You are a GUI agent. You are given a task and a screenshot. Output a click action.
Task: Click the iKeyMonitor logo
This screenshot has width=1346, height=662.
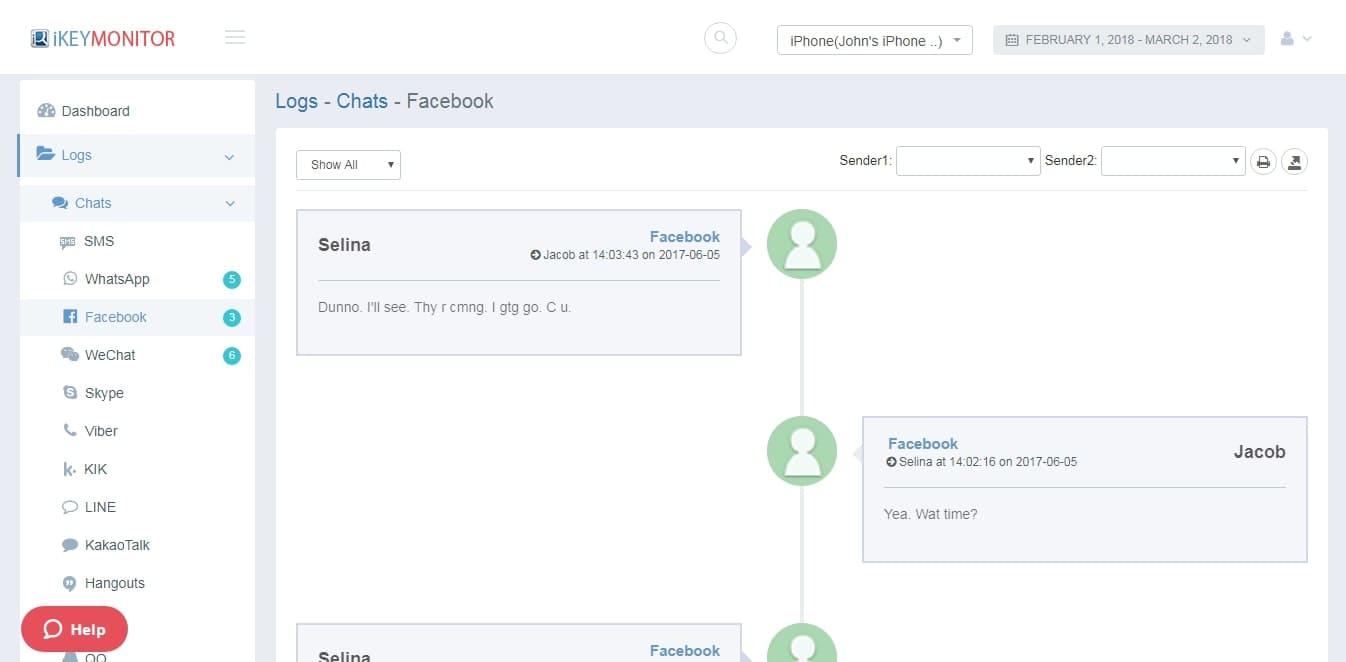[103, 39]
